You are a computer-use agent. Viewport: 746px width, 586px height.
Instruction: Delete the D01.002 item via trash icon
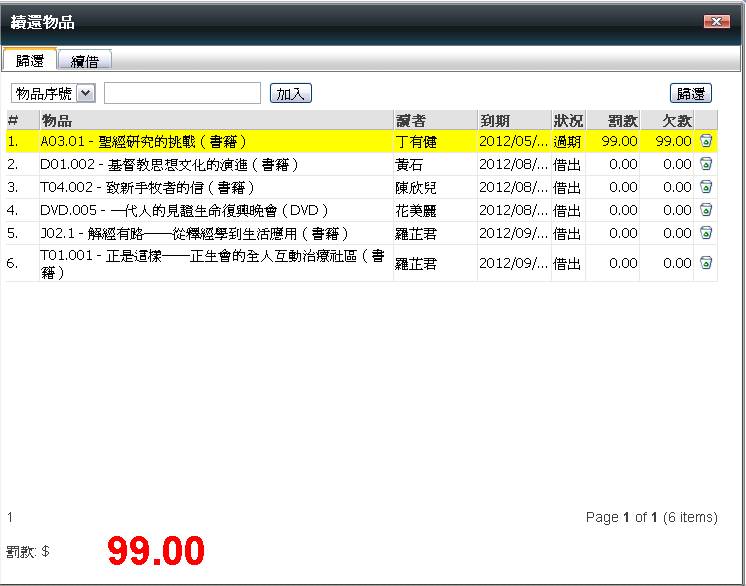(x=706, y=164)
